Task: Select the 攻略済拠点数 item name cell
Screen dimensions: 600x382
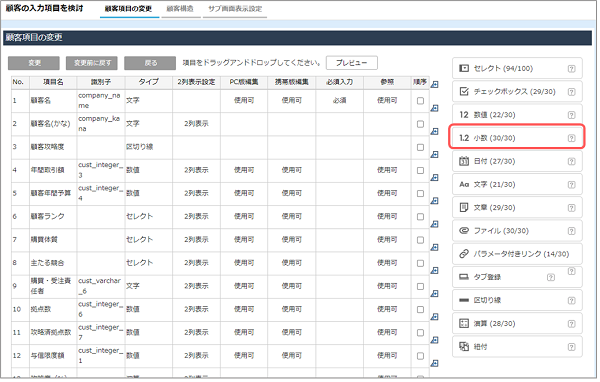Action: click(53, 332)
